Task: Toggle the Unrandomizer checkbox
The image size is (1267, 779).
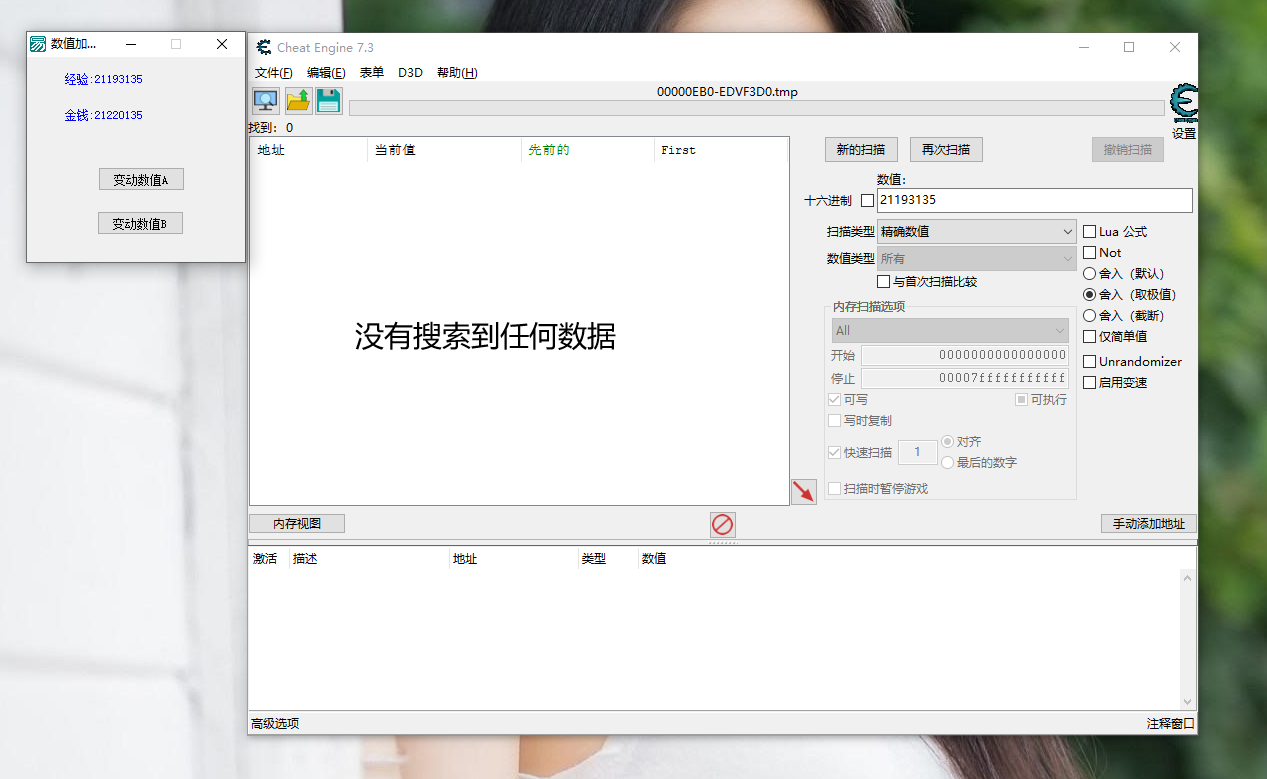Action: pyautogui.click(x=1090, y=361)
